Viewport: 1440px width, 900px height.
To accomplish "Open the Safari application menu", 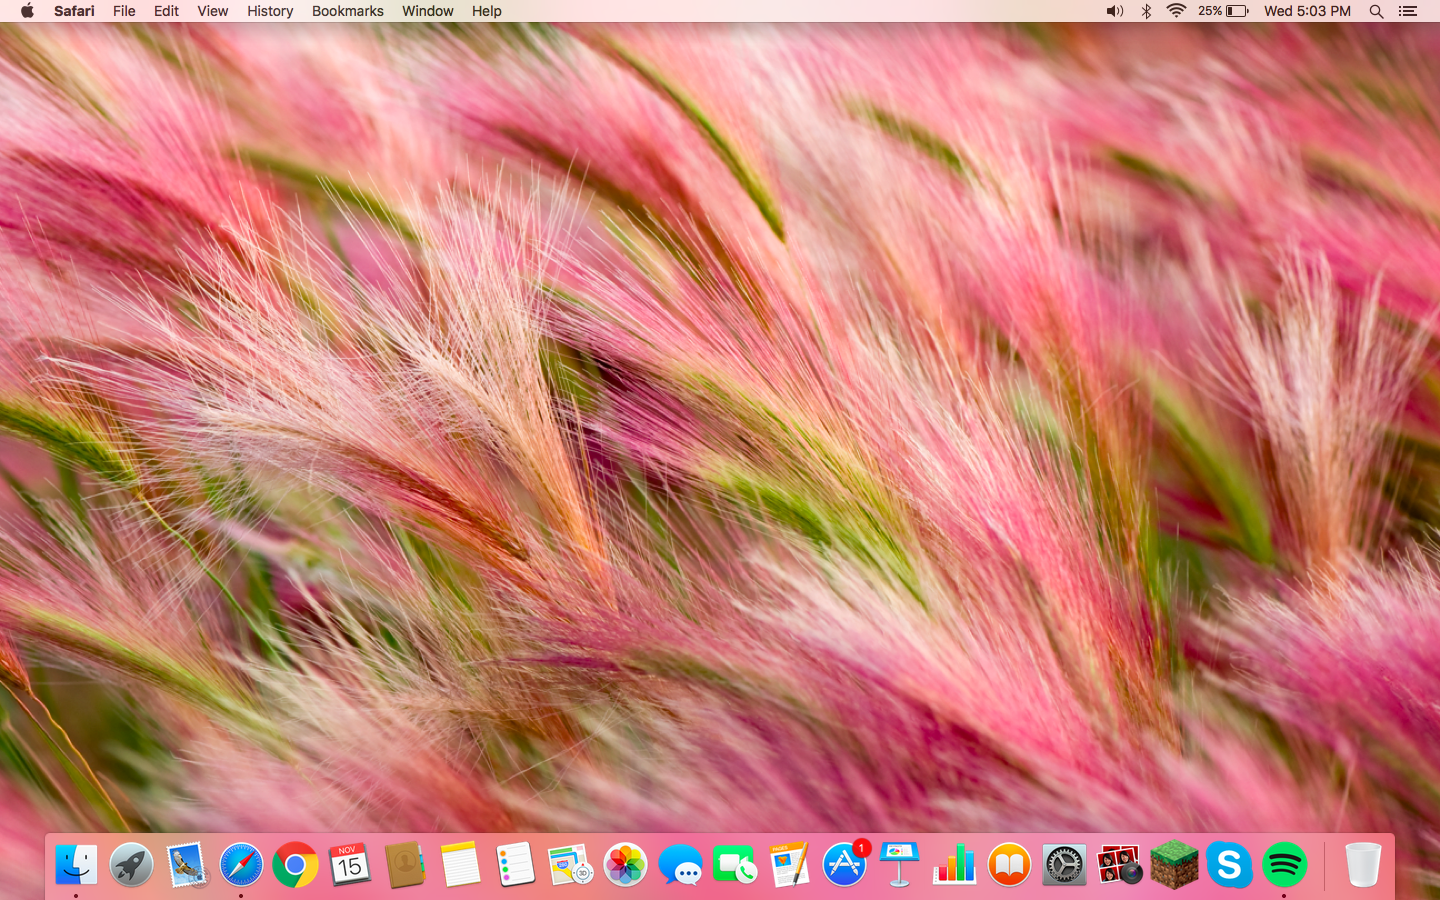I will [74, 11].
